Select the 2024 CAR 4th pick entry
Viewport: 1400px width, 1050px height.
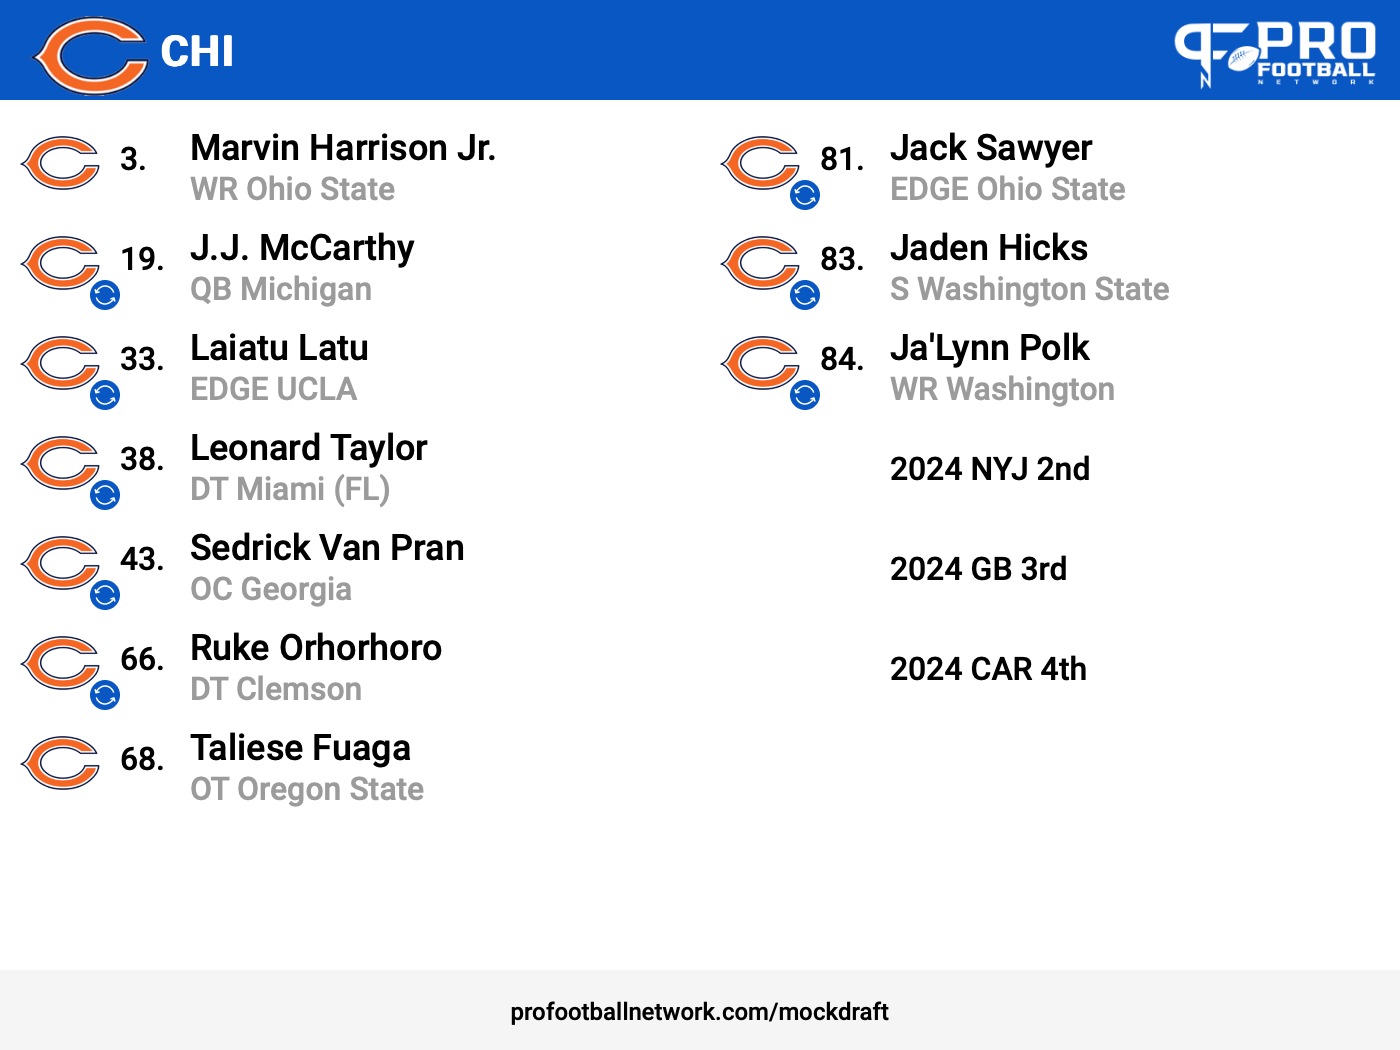(988, 669)
